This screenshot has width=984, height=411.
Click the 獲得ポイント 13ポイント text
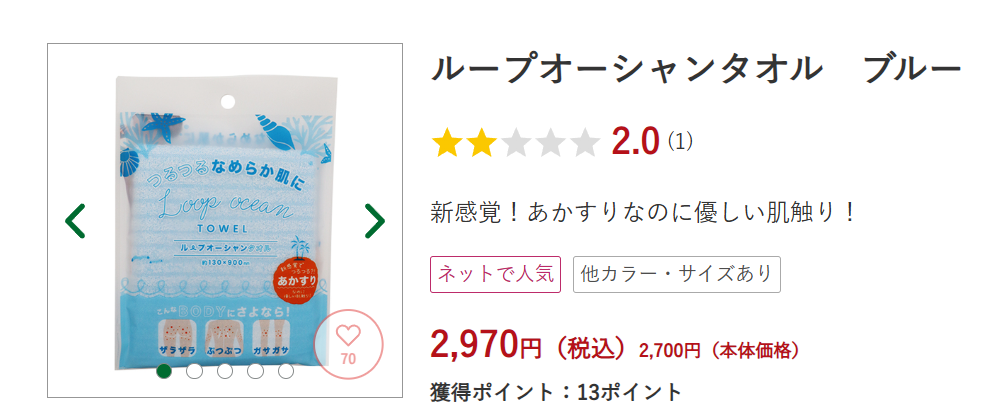(555, 392)
